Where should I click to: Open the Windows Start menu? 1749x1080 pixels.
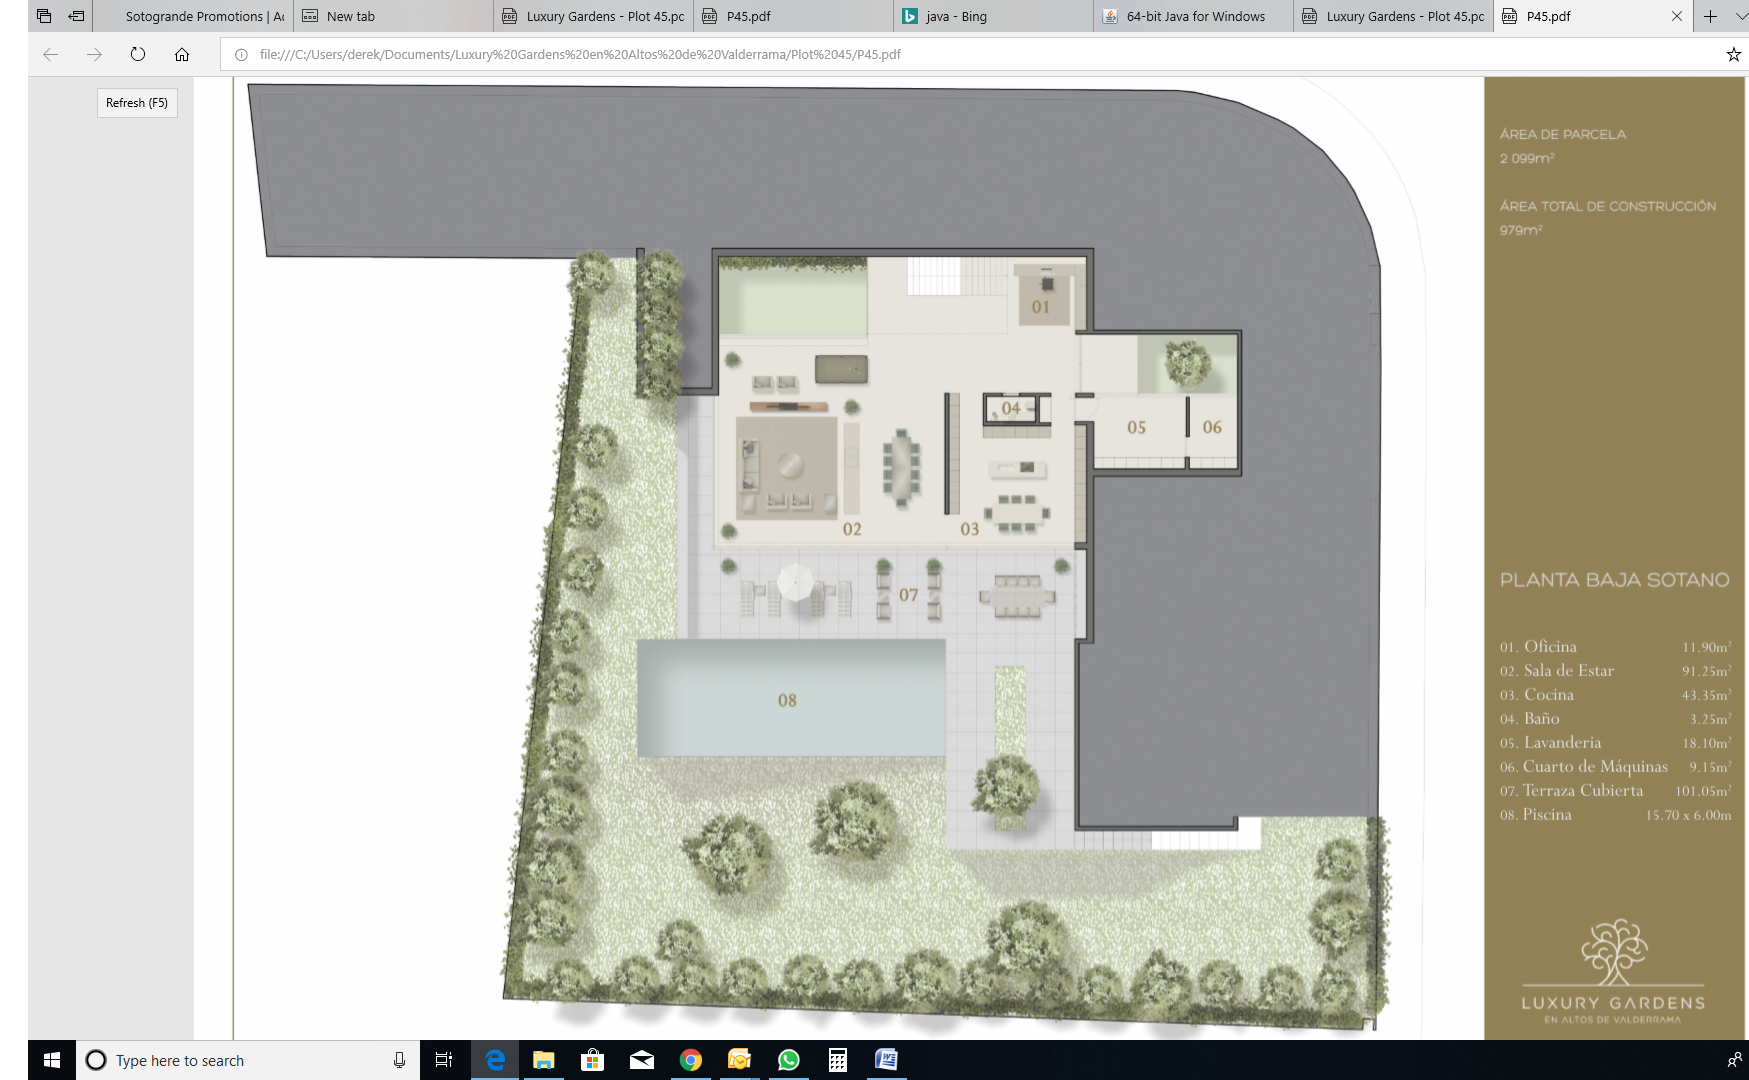pos(52,1060)
